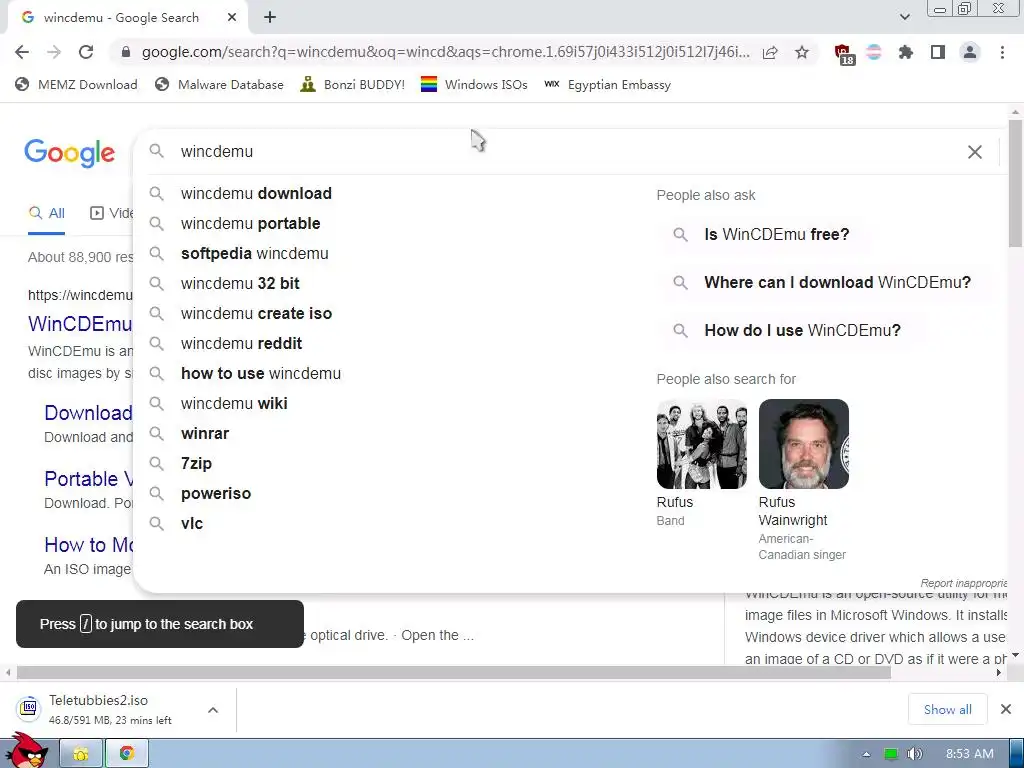Open the Rufus Wainwright thumbnail
This screenshot has height=768, width=1024.
pyautogui.click(x=803, y=444)
